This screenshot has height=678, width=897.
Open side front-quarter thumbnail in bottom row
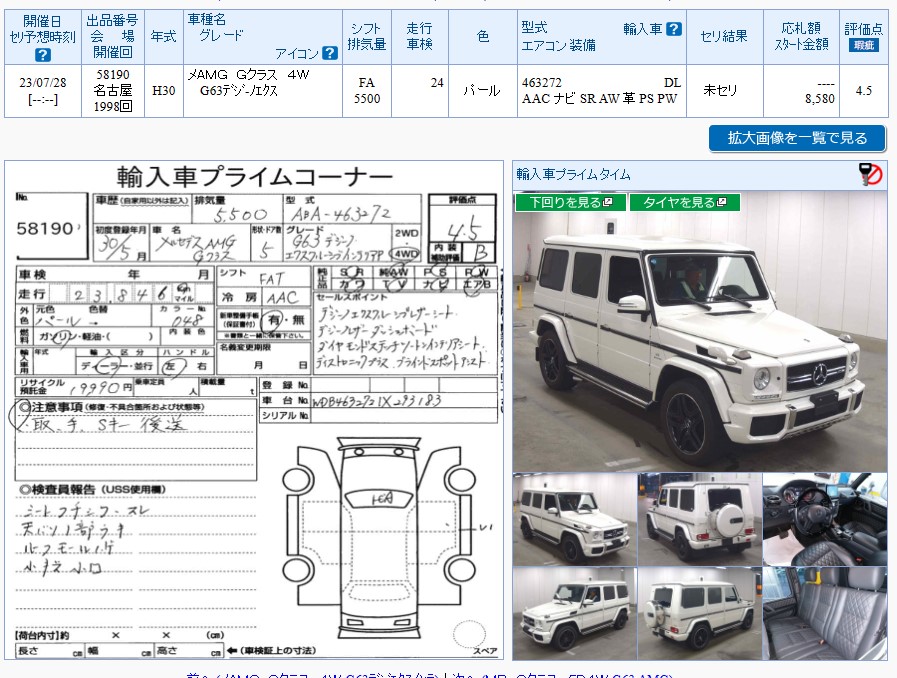coord(575,613)
